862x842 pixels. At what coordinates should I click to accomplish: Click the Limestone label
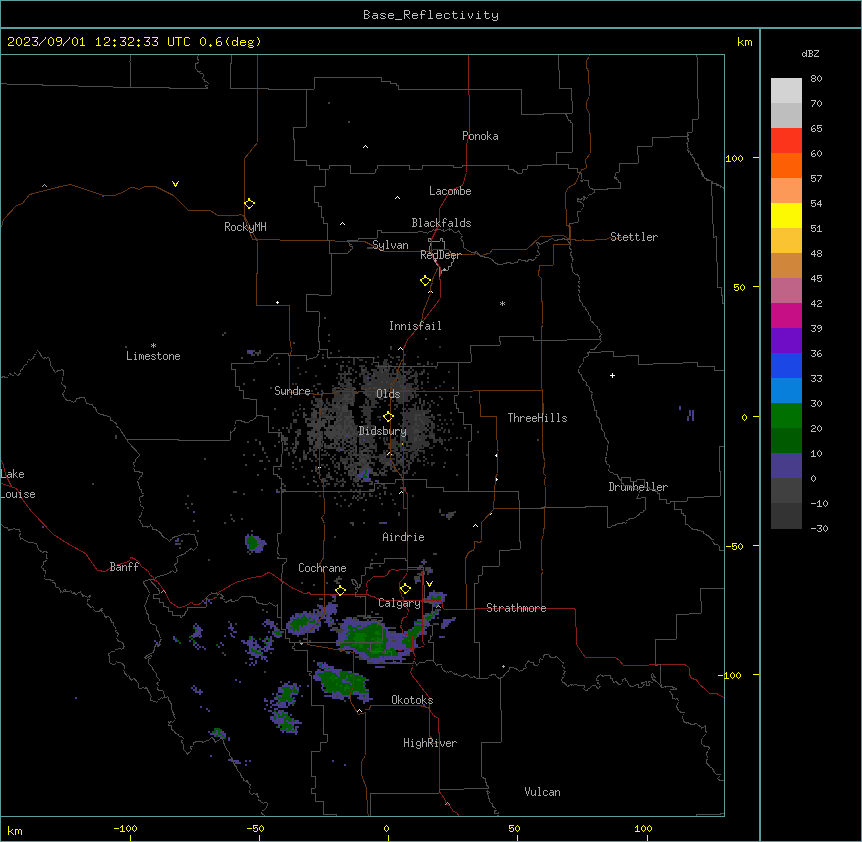tap(153, 356)
